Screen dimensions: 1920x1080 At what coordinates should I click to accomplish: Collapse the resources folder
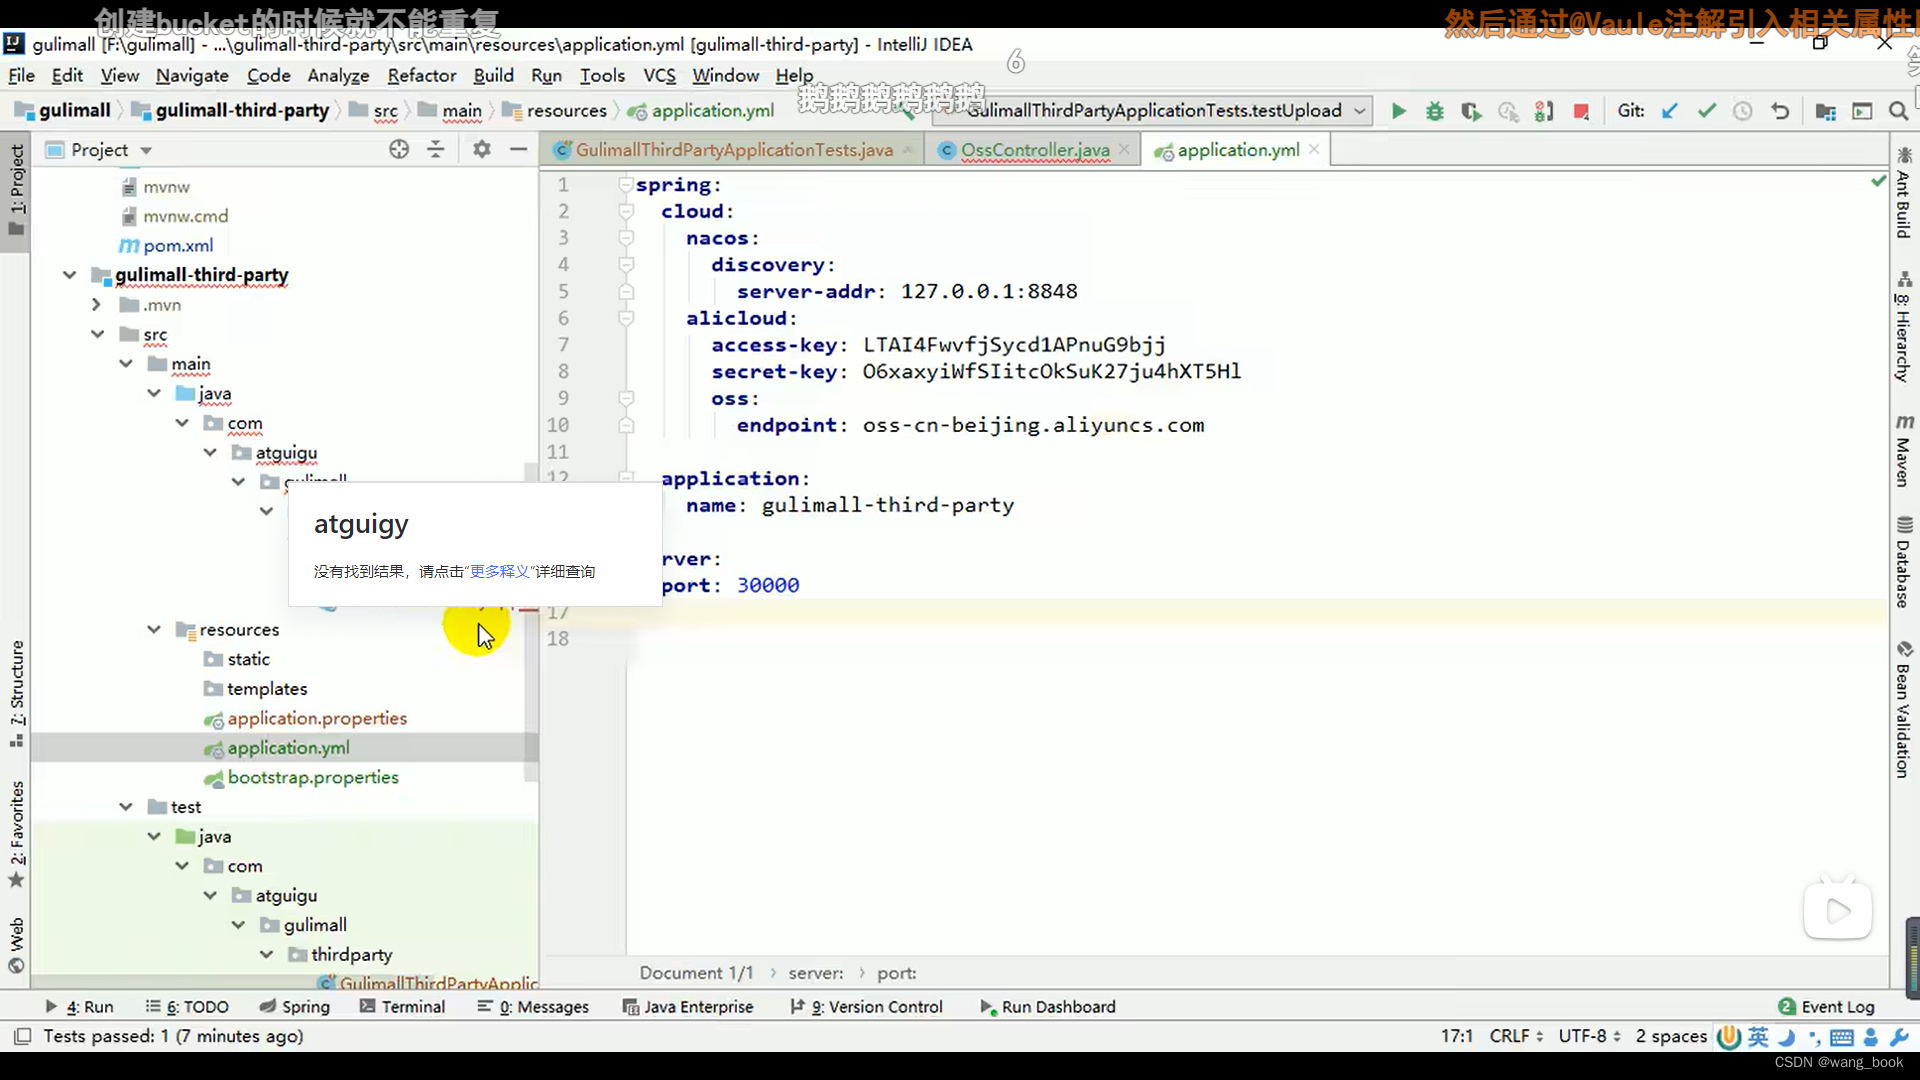[x=153, y=630]
